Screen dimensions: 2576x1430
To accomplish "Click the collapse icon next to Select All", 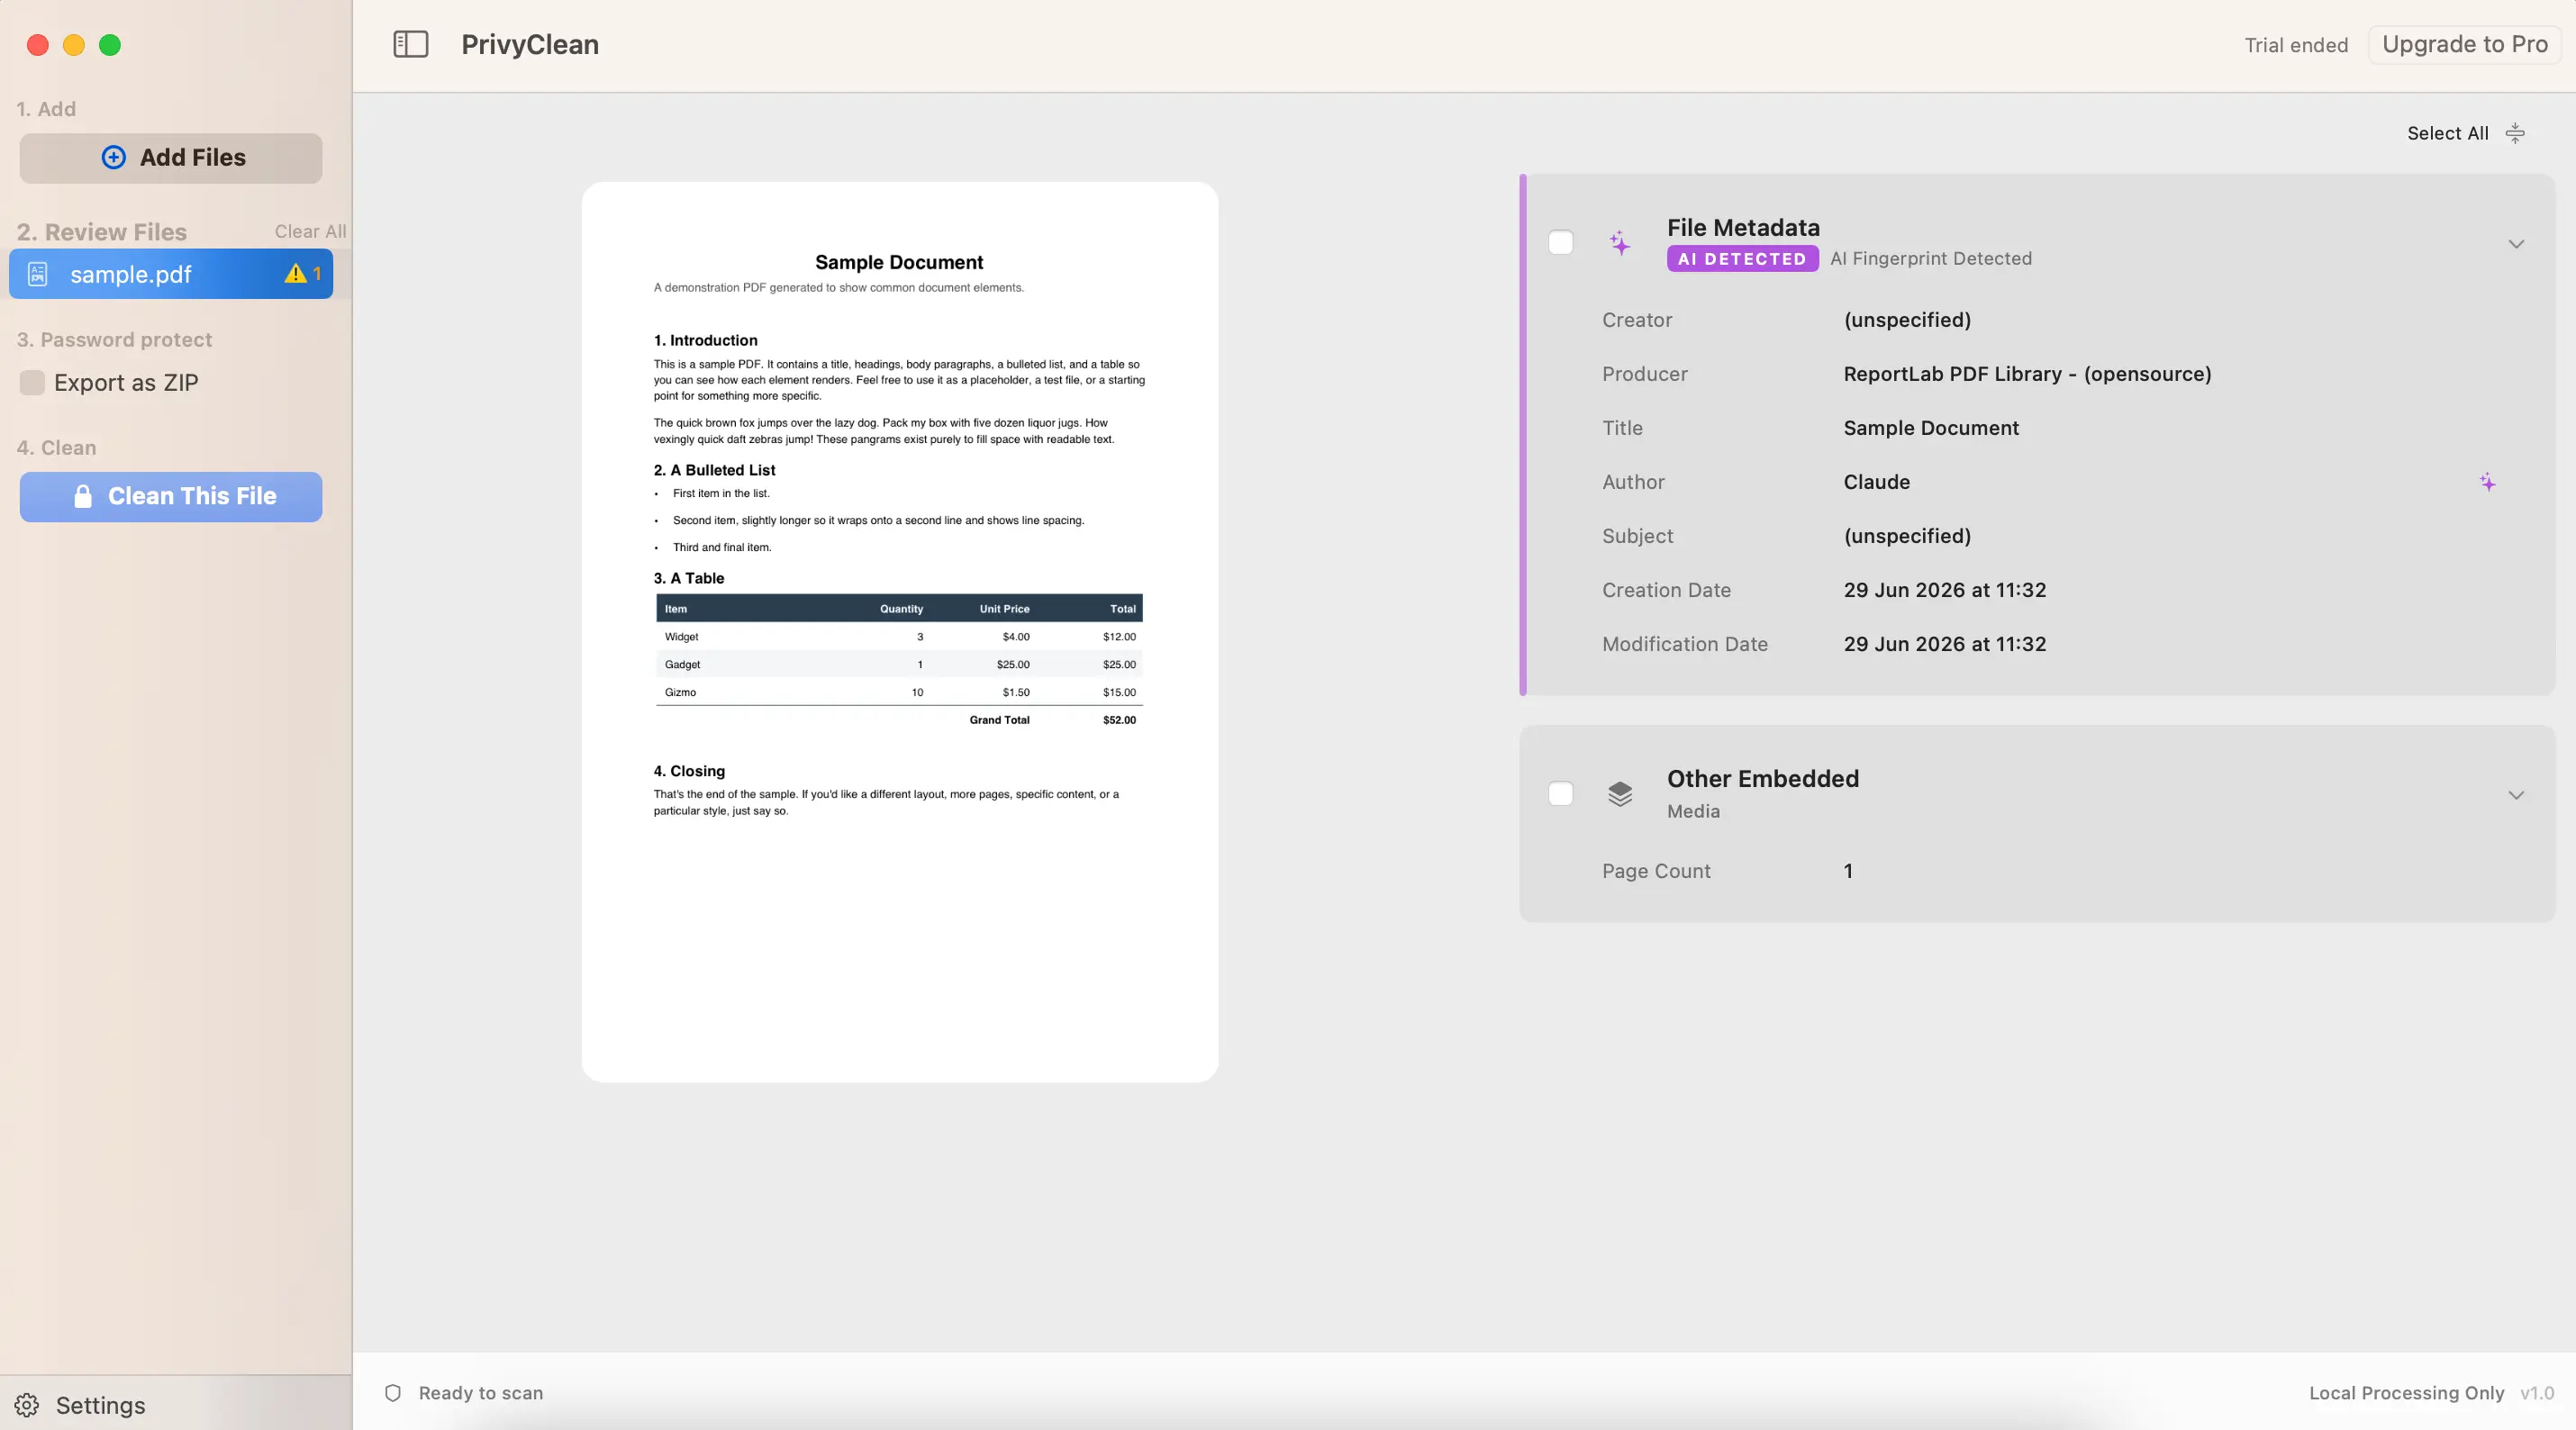I will (x=2515, y=133).
